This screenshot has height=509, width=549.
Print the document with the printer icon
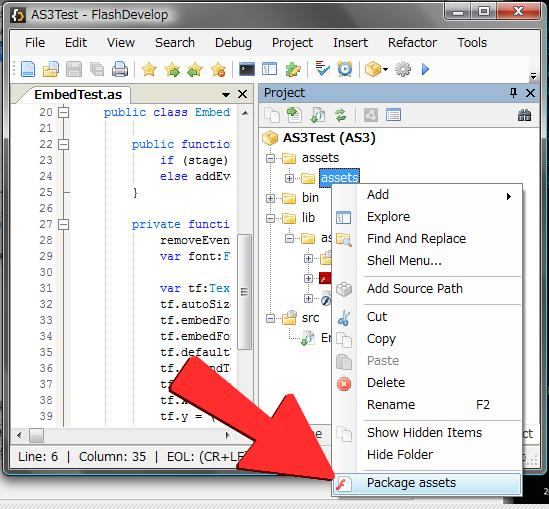tap(120, 69)
